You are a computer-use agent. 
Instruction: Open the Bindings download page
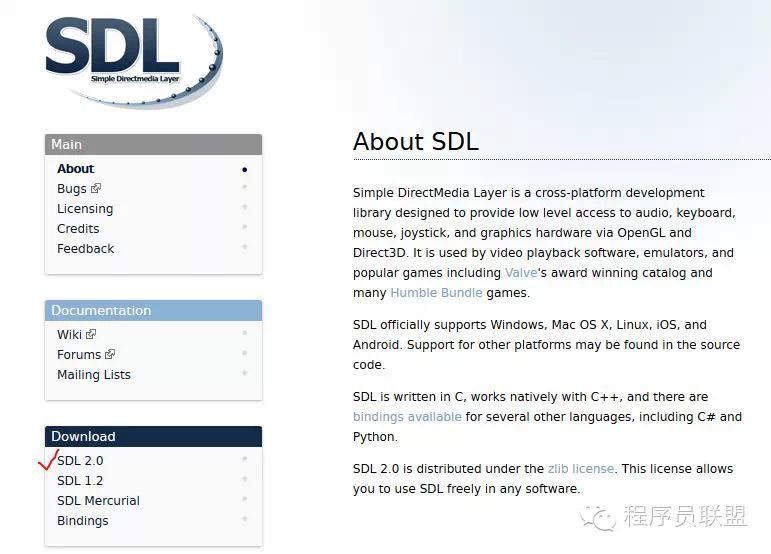click(83, 521)
